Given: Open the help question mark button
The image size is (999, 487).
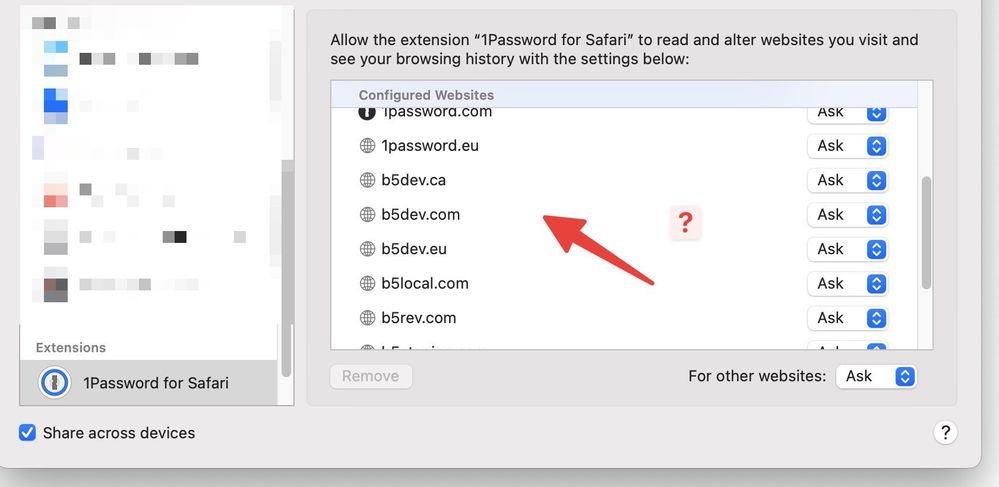Looking at the screenshot, I should coord(945,432).
